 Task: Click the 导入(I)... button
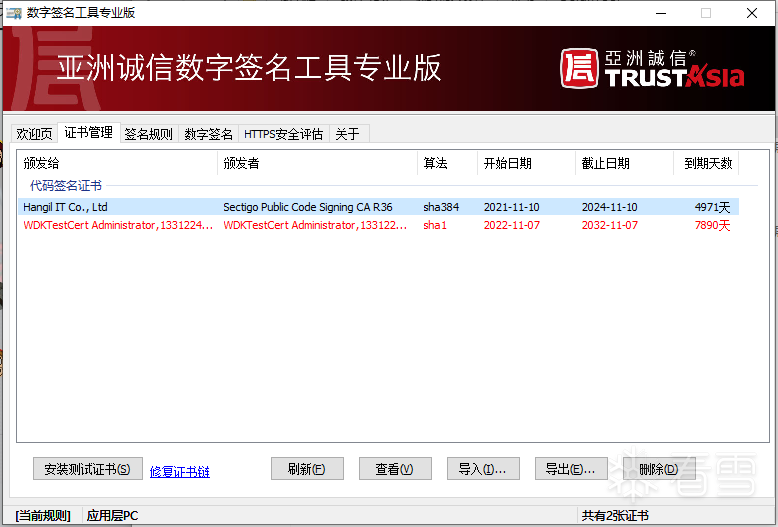click(483, 469)
